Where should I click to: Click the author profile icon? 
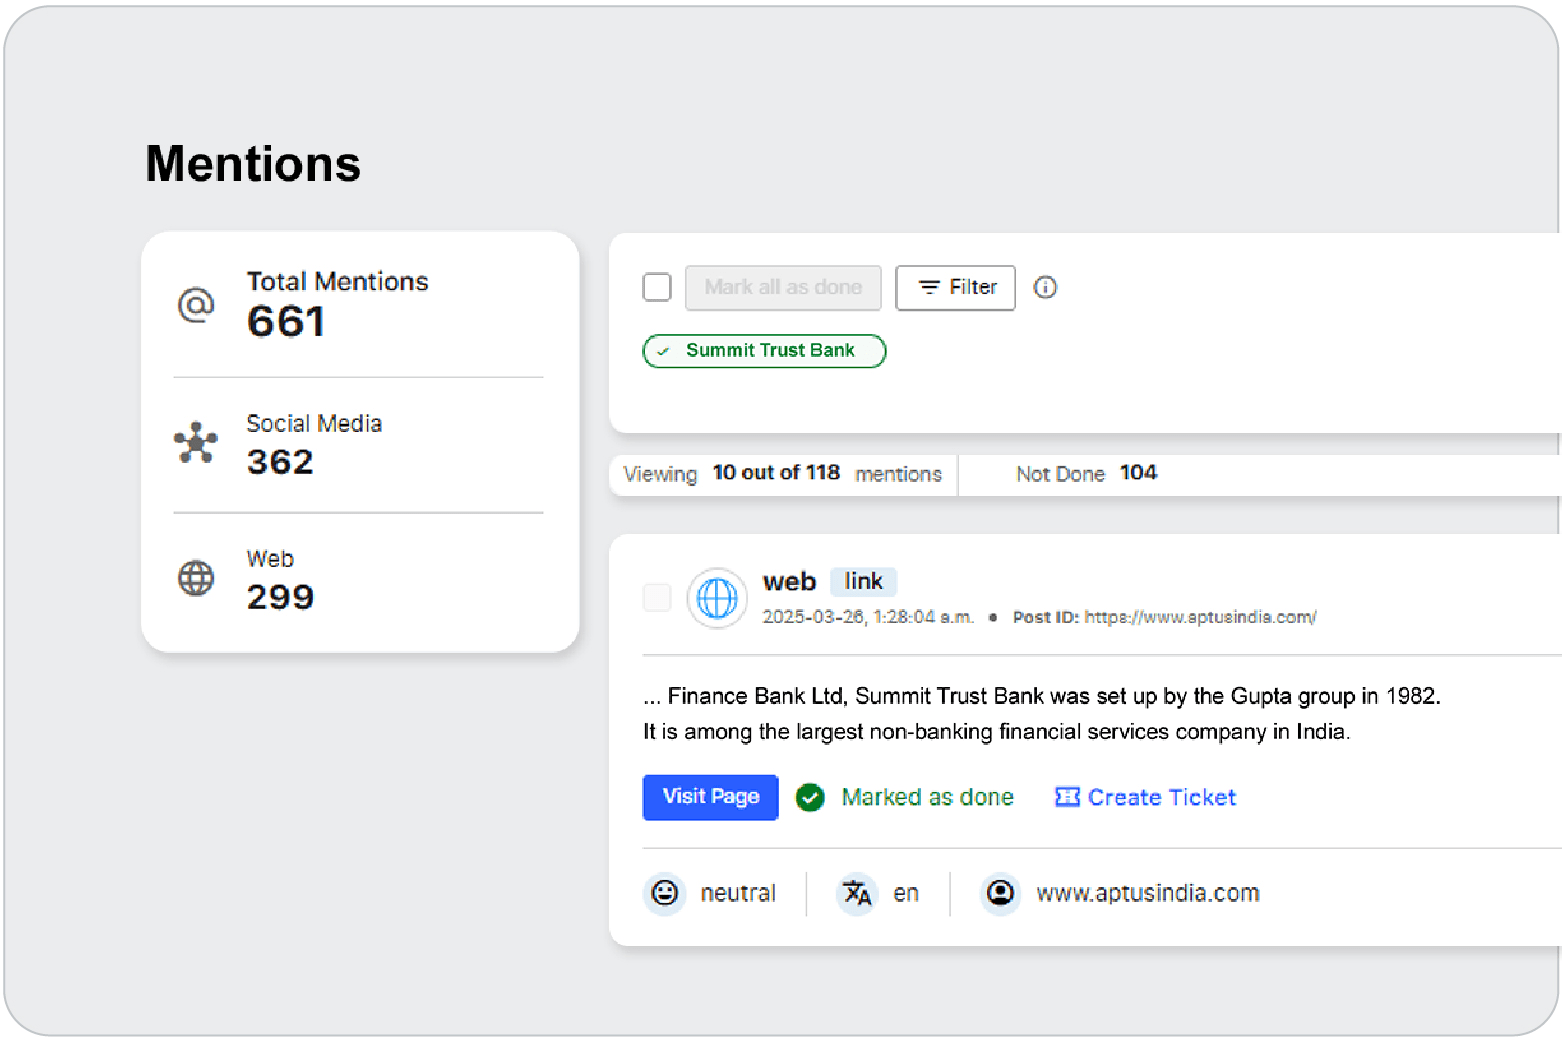(1000, 892)
